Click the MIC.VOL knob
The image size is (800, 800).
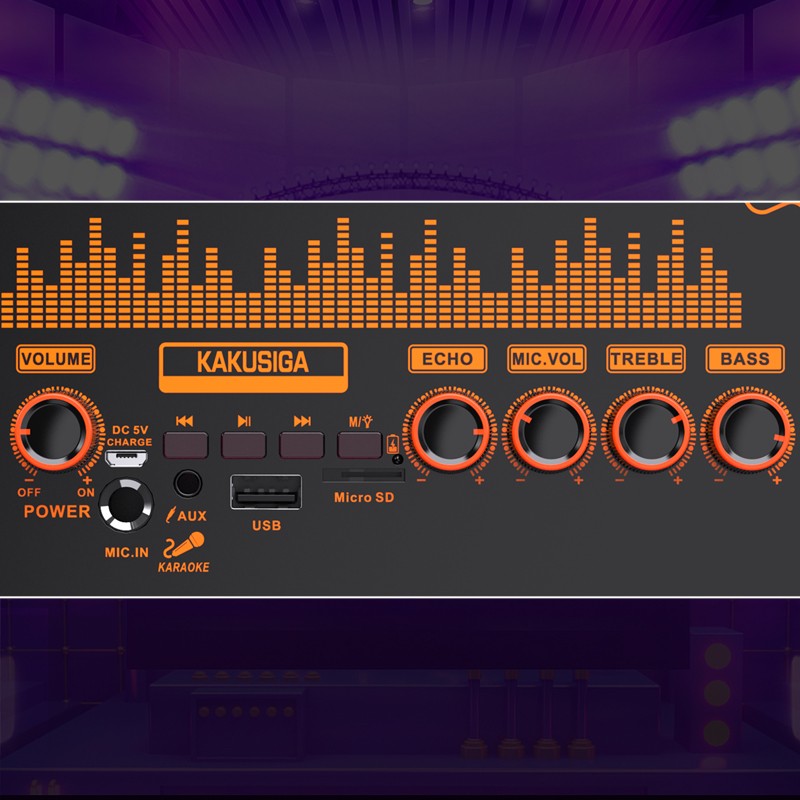click(547, 431)
